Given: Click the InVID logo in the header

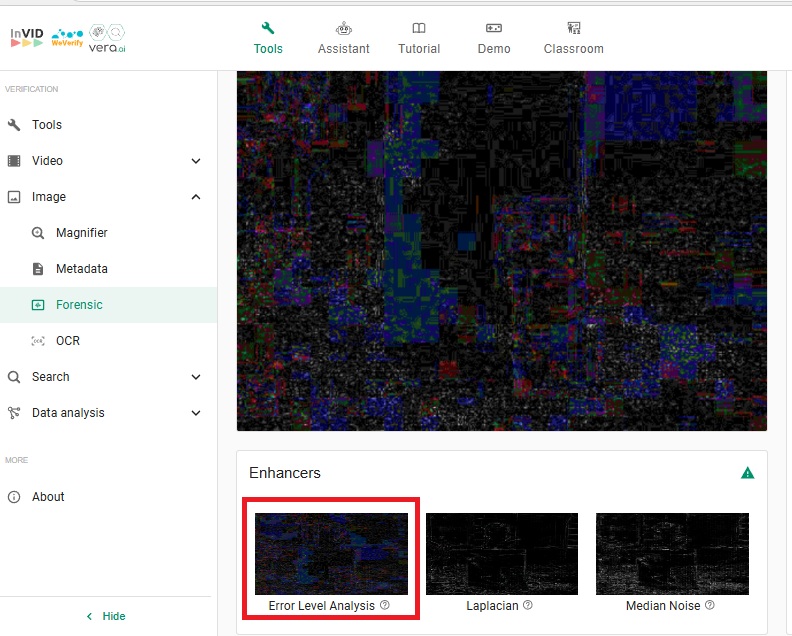Looking at the screenshot, I should coord(27,38).
